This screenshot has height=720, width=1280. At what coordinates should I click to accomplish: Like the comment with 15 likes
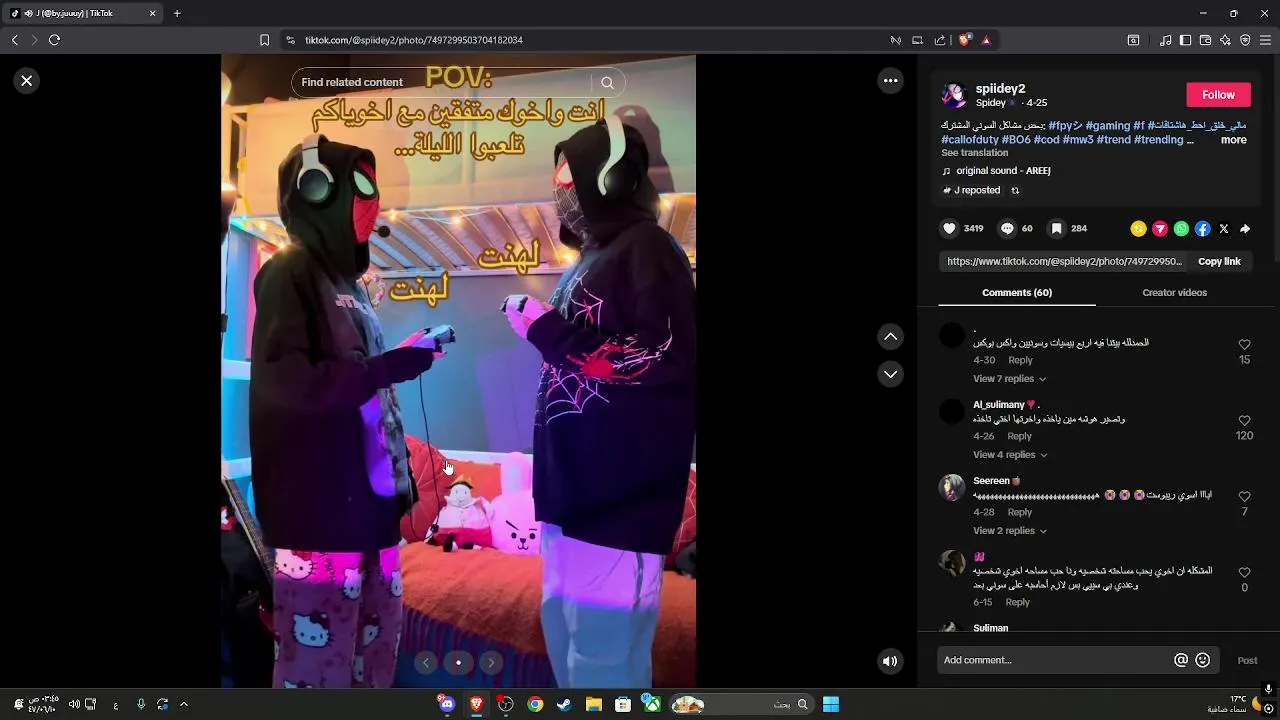[1244, 345]
